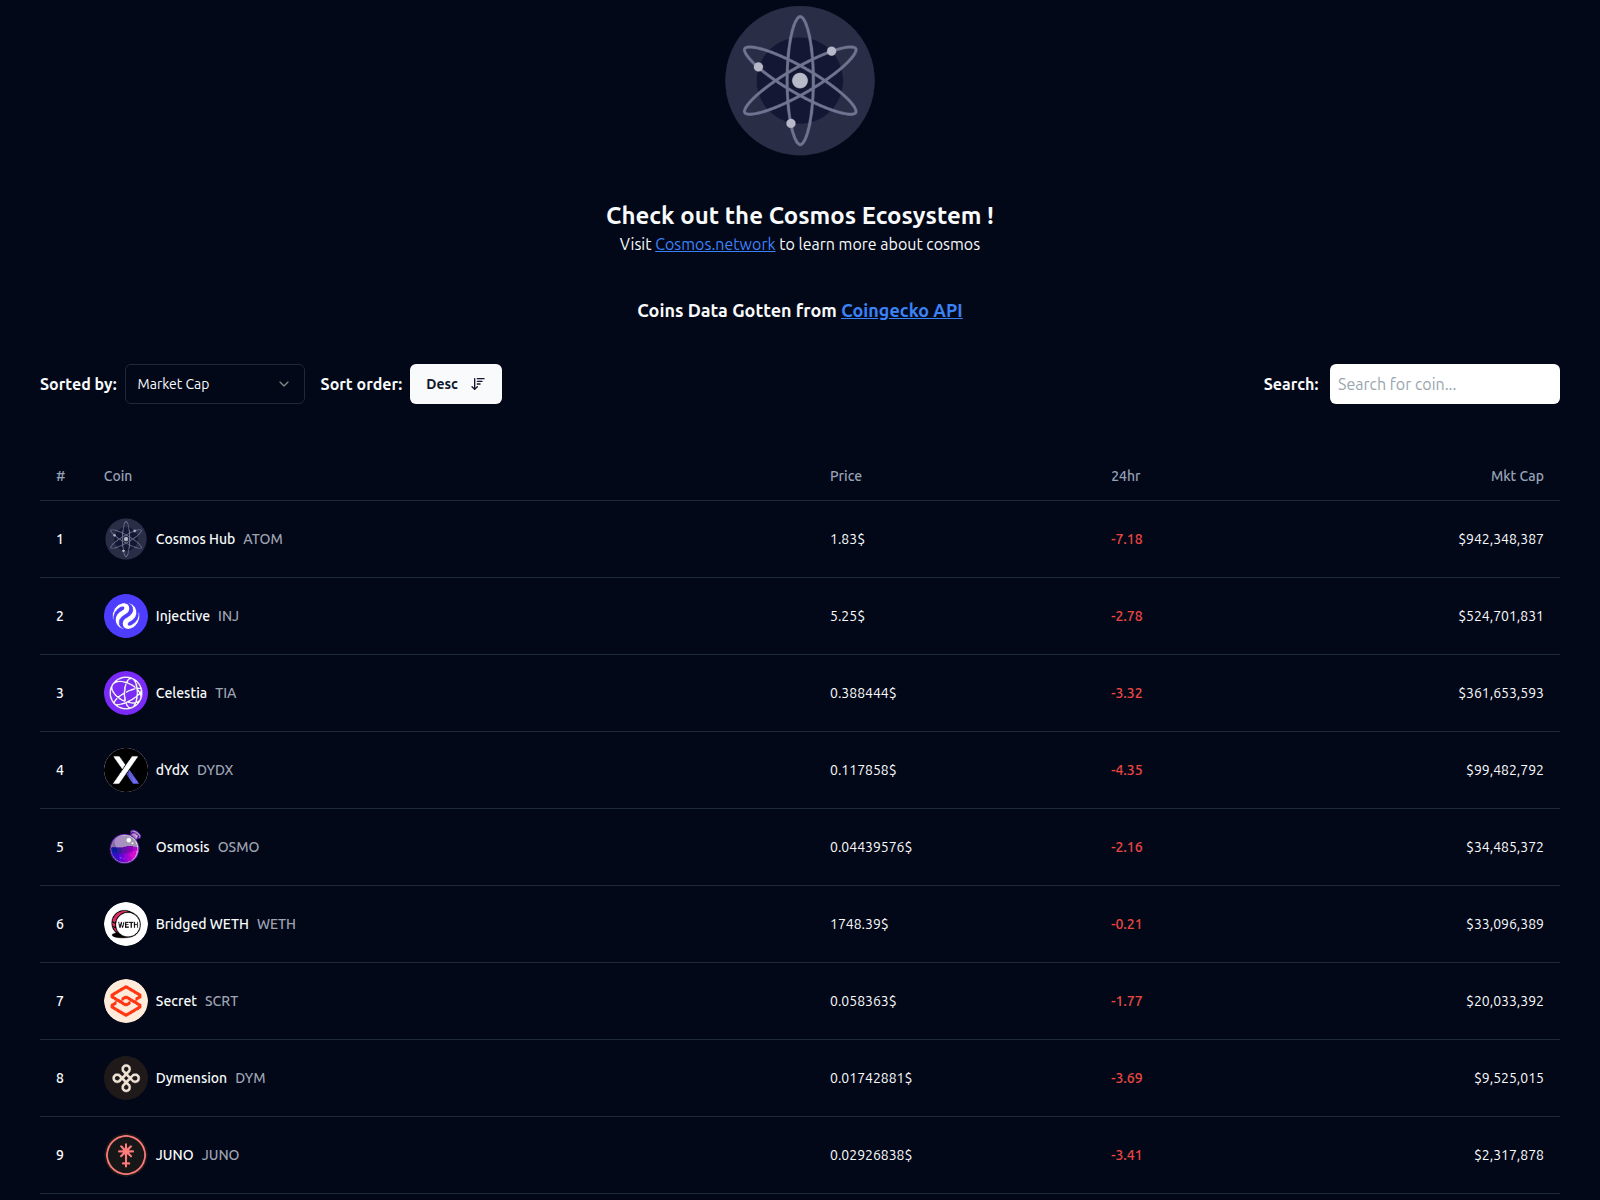Select the dYdX coin name
Image resolution: width=1600 pixels, height=1200 pixels.
coord(172,770)
